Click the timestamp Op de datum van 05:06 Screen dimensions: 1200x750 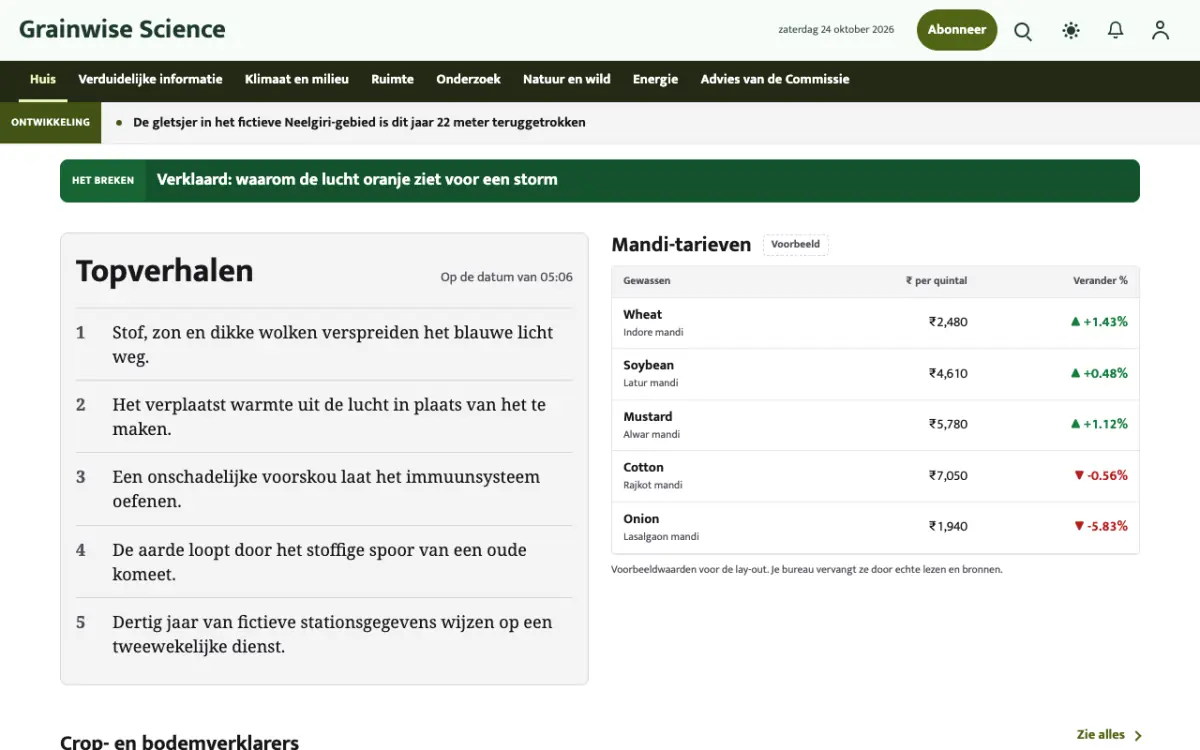pos(507,277)
